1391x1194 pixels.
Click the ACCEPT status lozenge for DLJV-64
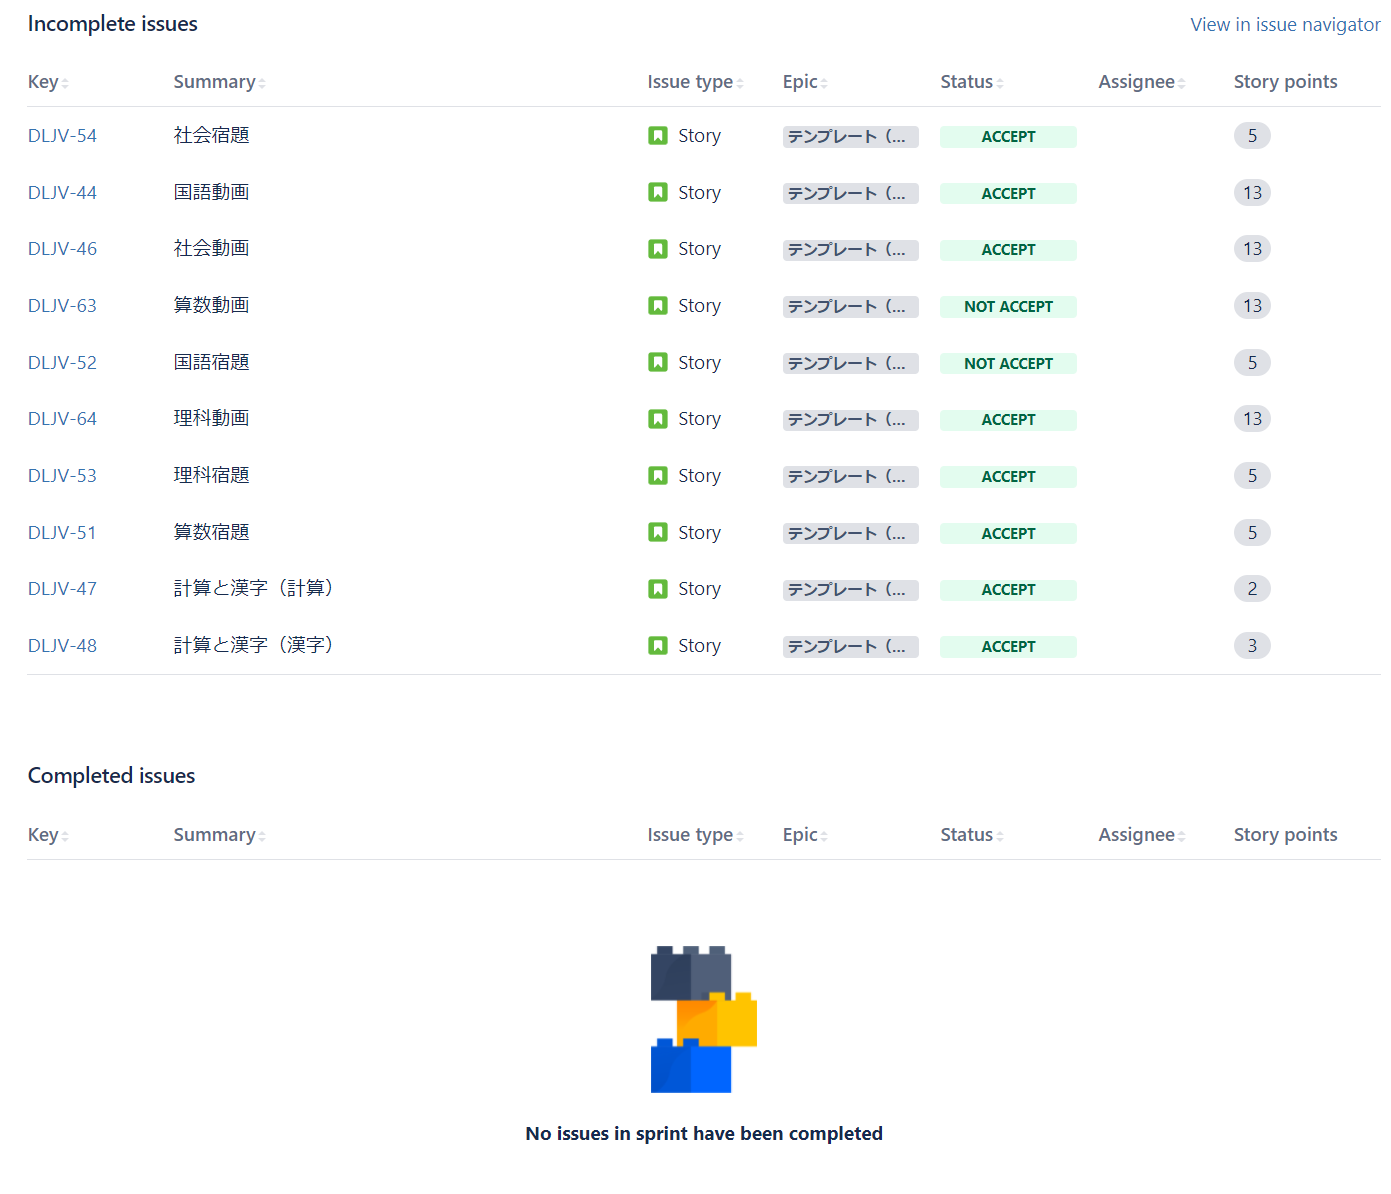tap(1008, 420)
